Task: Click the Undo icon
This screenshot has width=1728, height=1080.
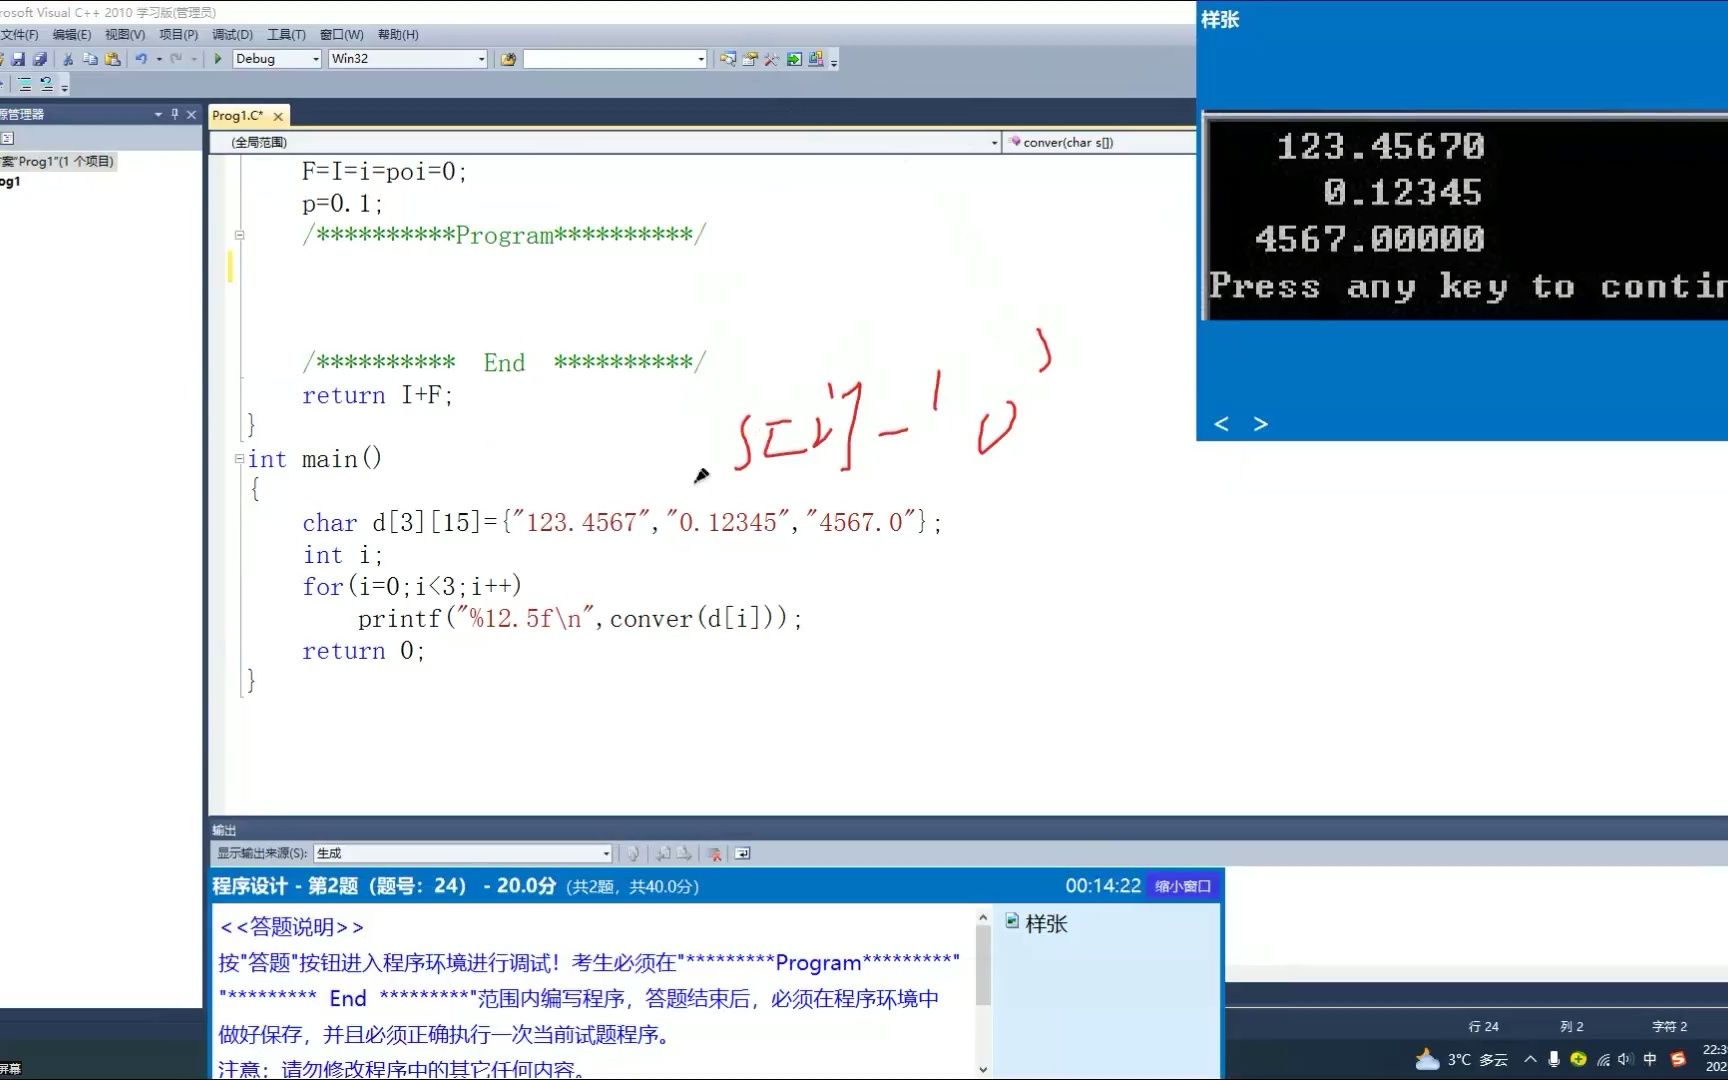Action: click(143, 58)
